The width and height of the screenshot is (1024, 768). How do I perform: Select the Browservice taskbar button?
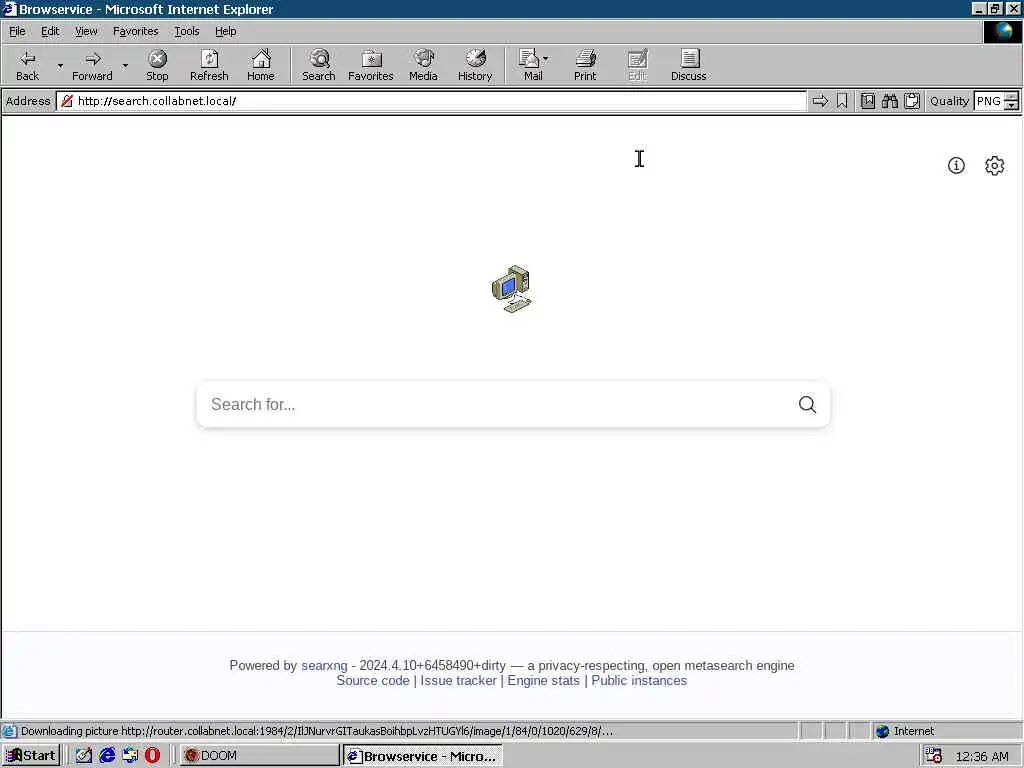click(423, 756)
